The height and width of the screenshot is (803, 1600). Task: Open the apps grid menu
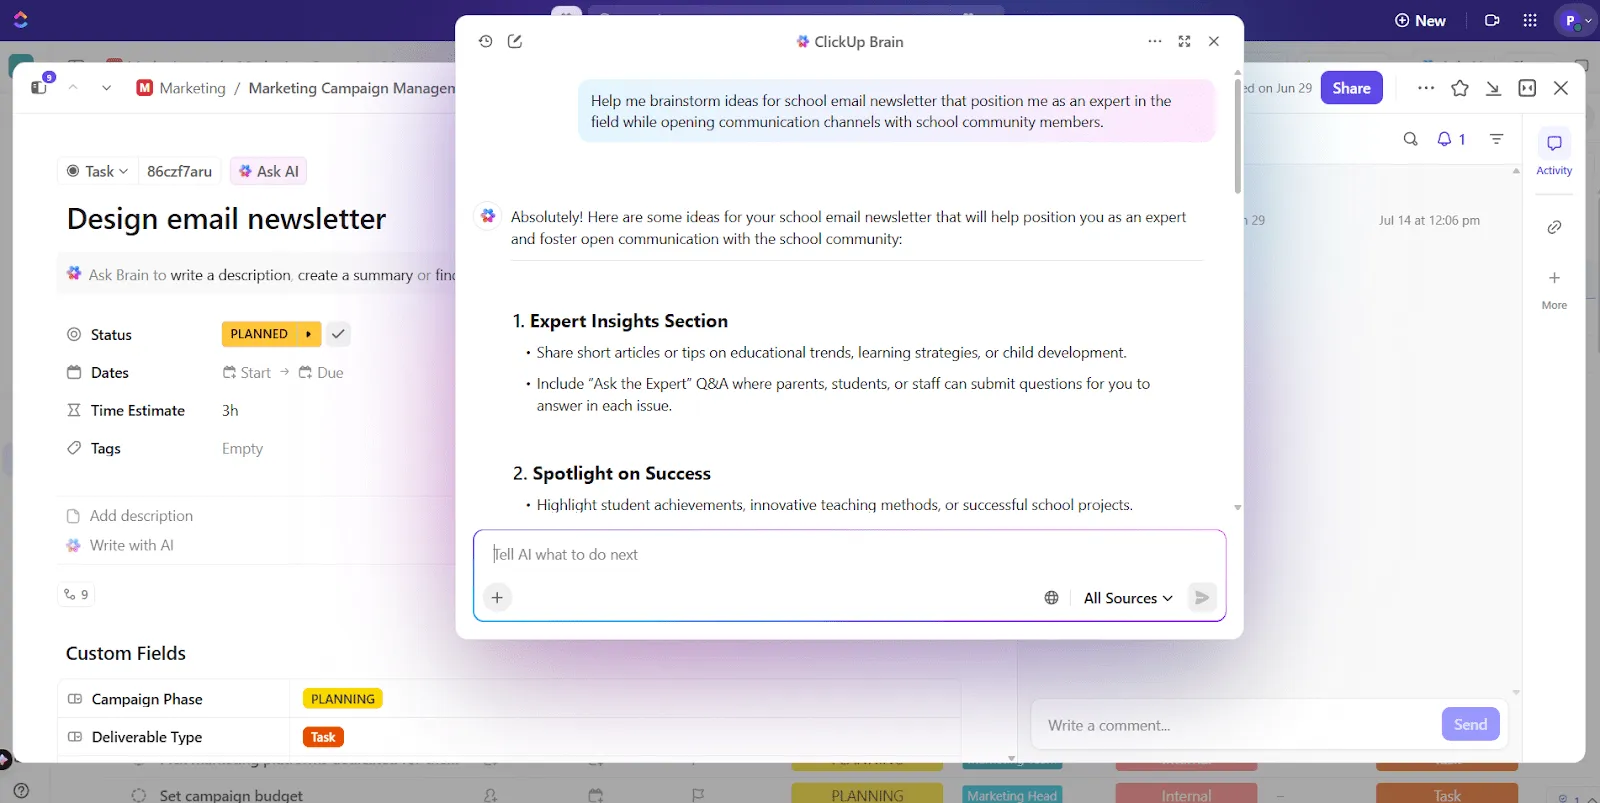point(1530,20)
